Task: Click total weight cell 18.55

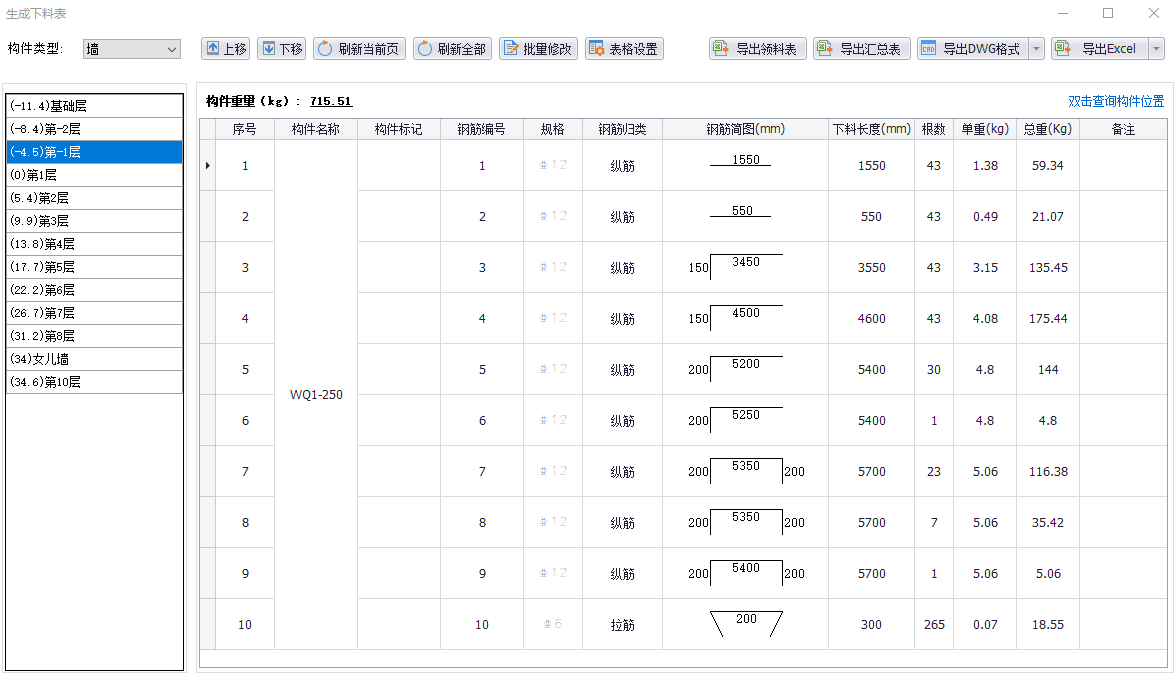Action: [x=1048, y=624]
